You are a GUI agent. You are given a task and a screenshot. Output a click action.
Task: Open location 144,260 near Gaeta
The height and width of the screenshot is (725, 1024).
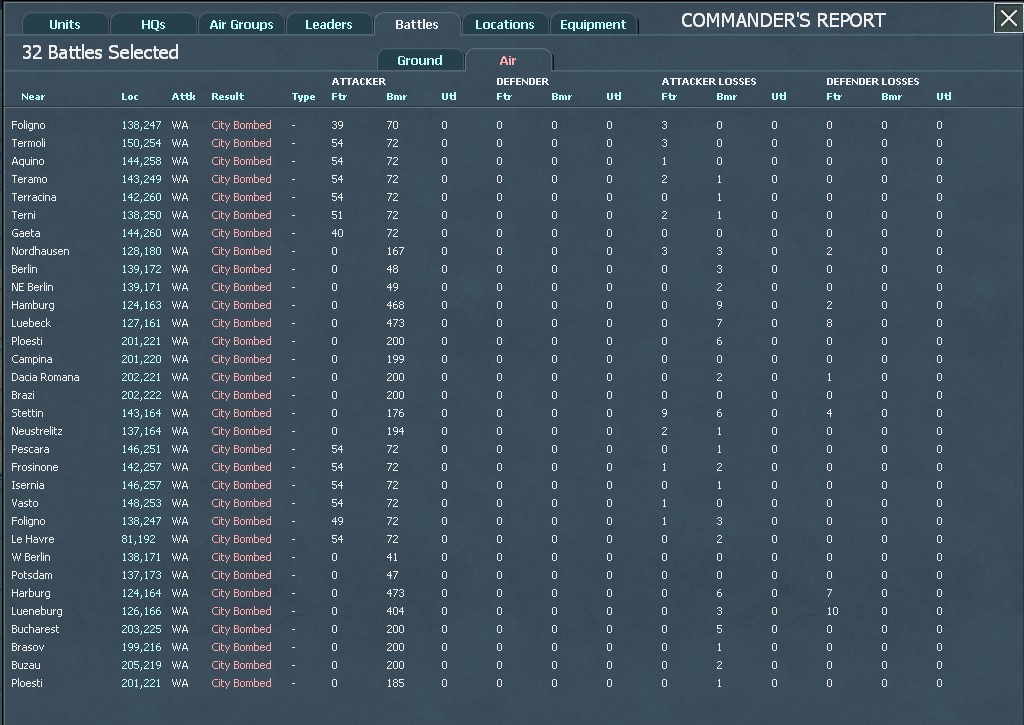pyautogui.click(x=141, y=233)
